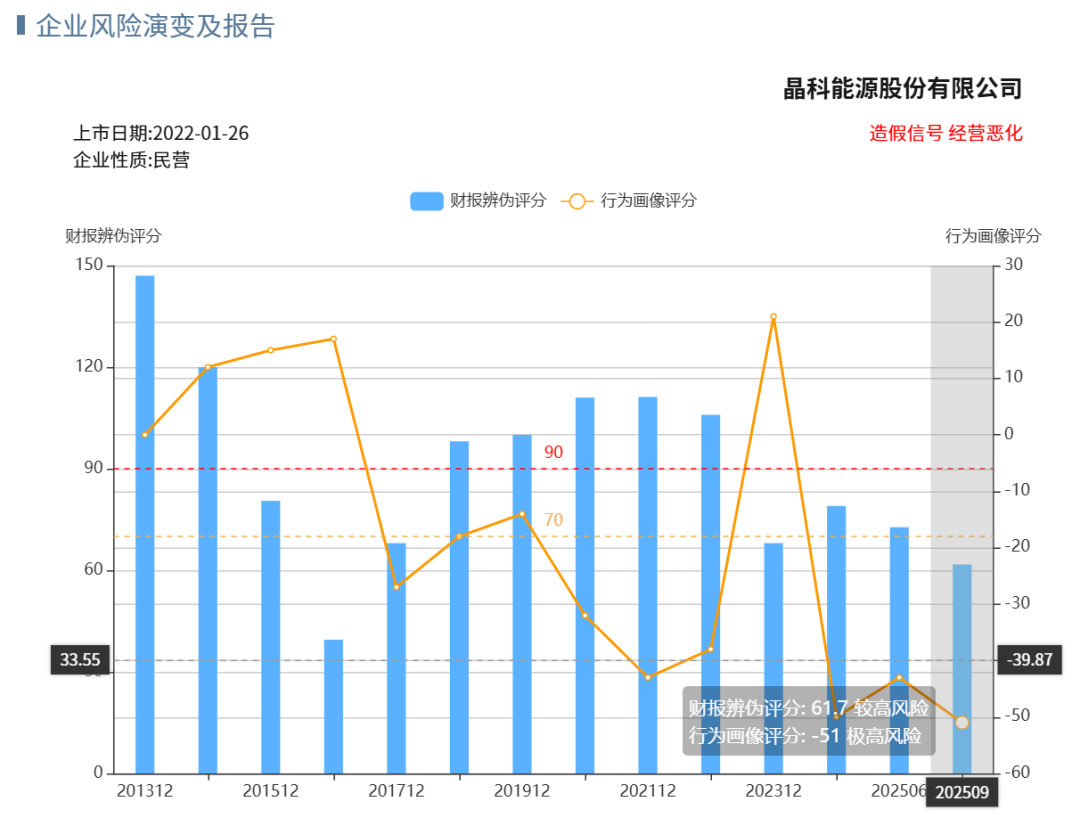Screen dimensions: 1080x818
Task: Click the 33.55 left axis pointer label
Action: point(80,660)
